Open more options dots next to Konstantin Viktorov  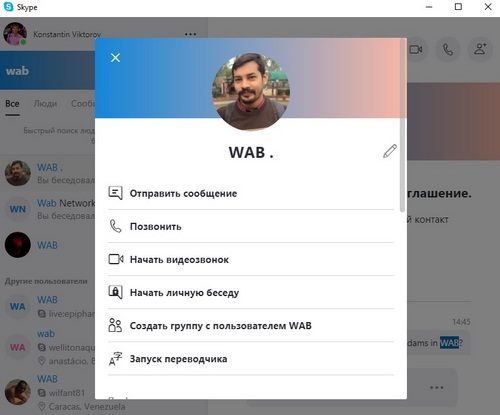click(x=190, y=34)
